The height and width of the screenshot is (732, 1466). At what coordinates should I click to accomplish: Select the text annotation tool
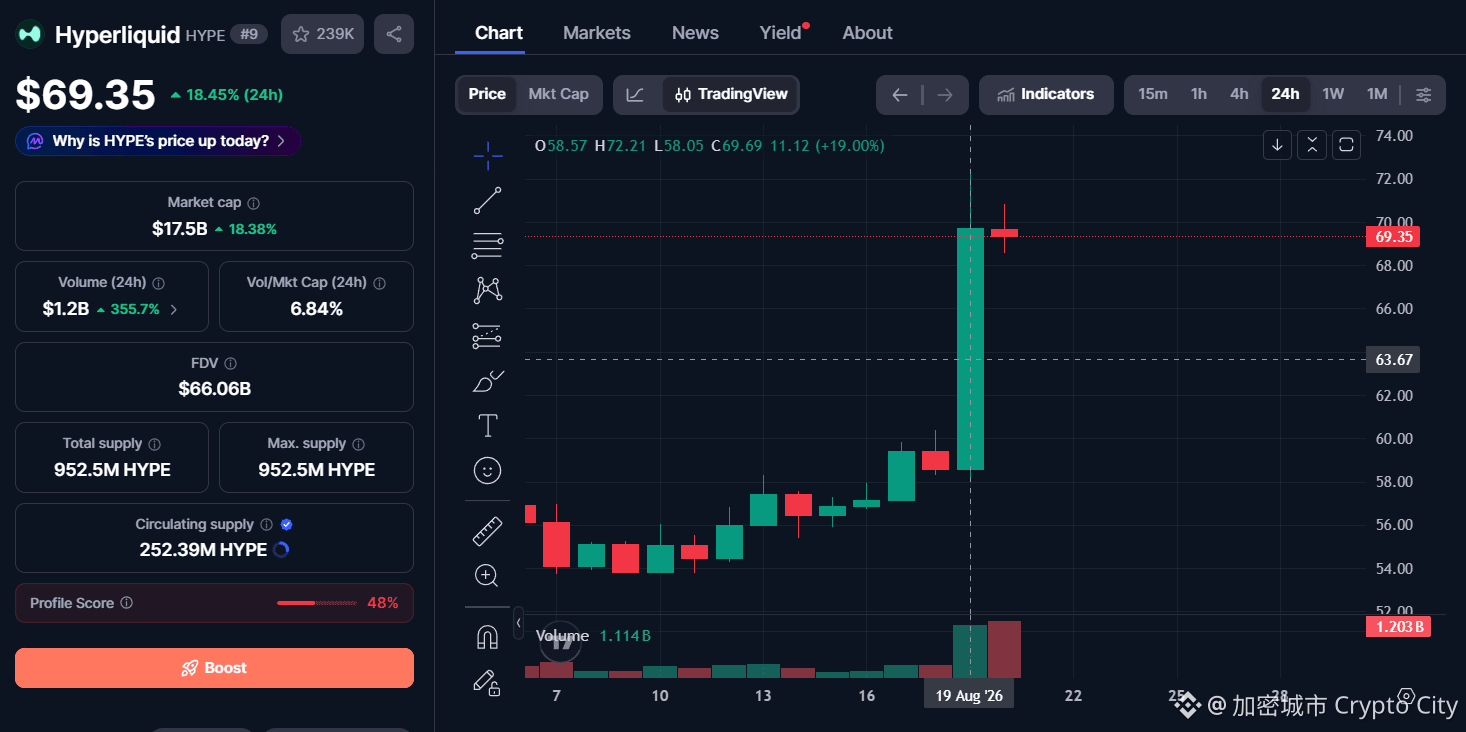[487, 426]
